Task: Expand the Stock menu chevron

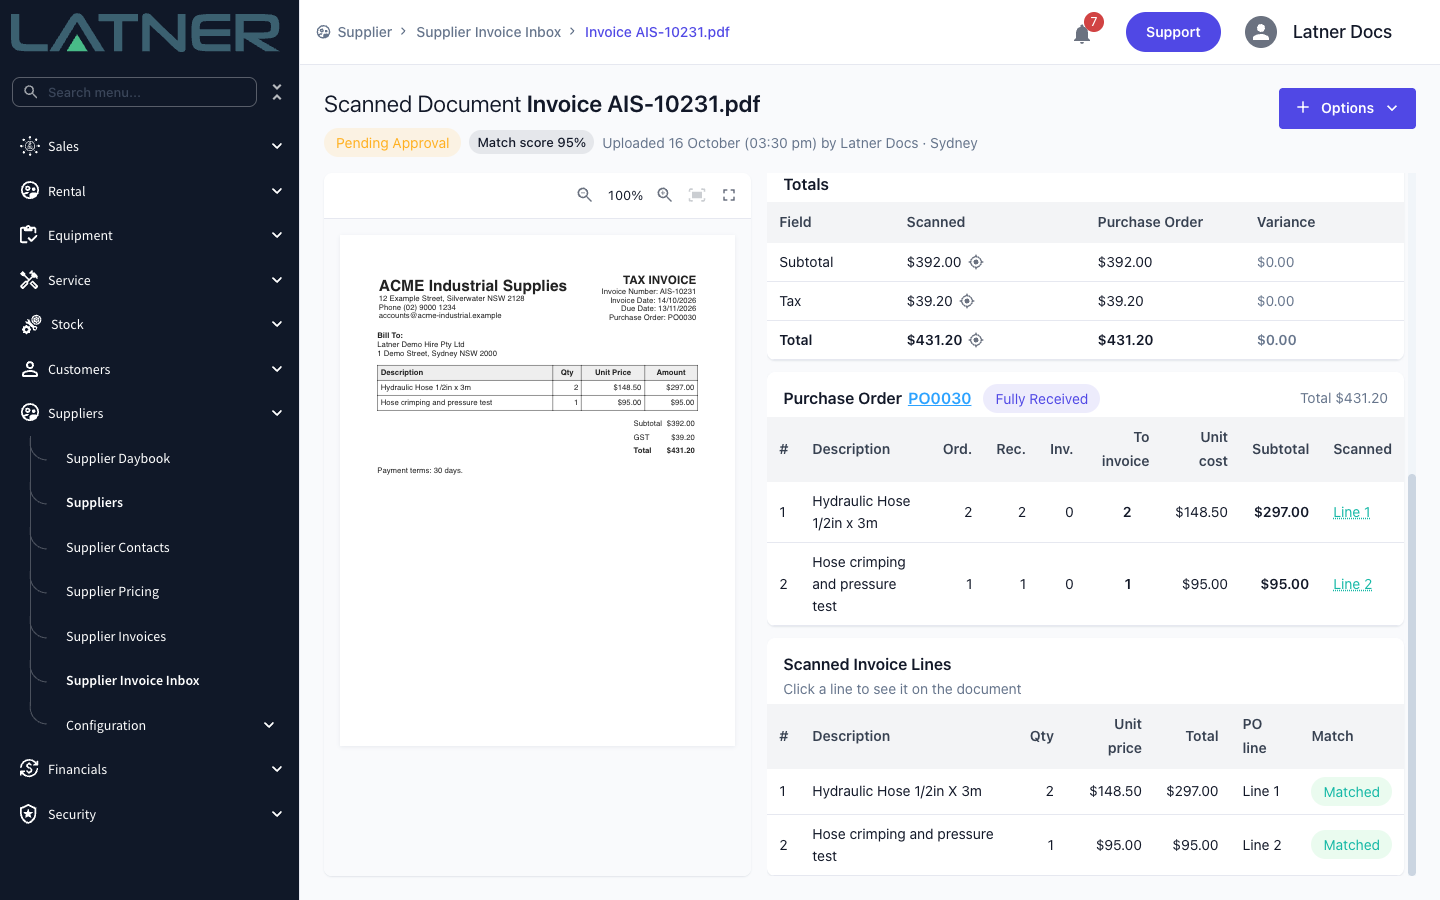Action: [x=277, y=324]
